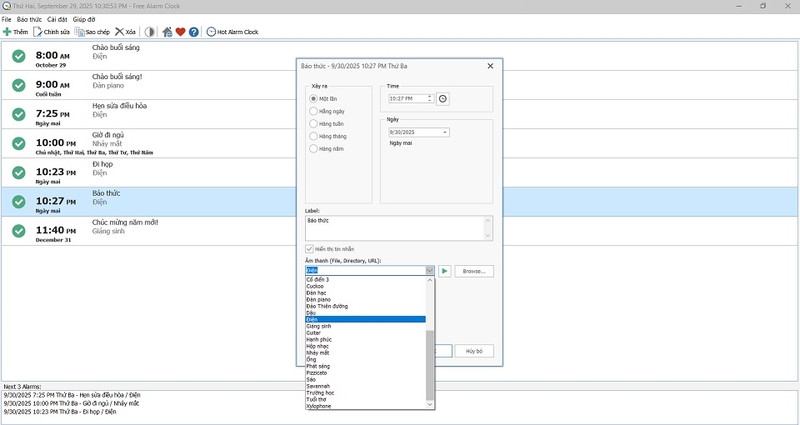Click the home icon in toolbar
The height and width of the screenshot is (425, 800).
167,32
